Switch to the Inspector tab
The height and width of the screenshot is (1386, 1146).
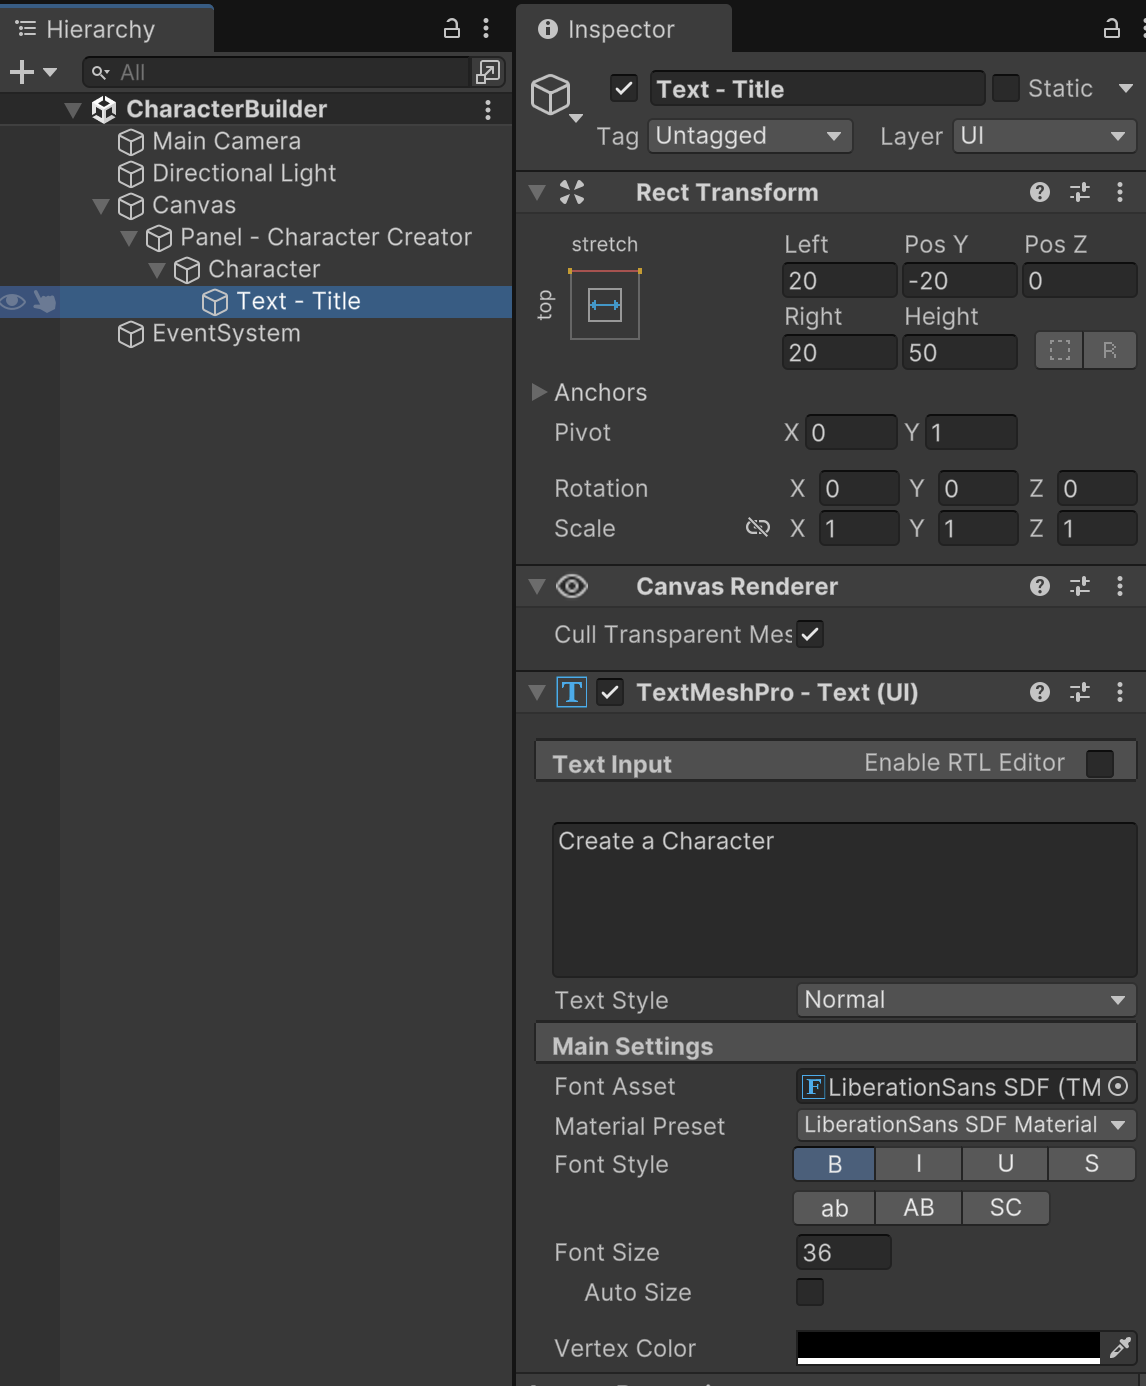620,30
